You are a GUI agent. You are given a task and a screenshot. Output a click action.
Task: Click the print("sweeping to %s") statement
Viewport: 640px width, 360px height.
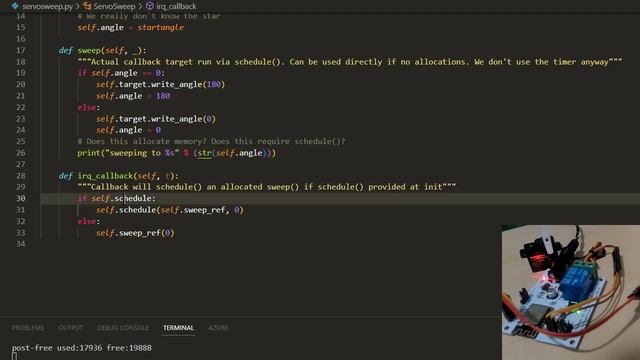point(176,153)
